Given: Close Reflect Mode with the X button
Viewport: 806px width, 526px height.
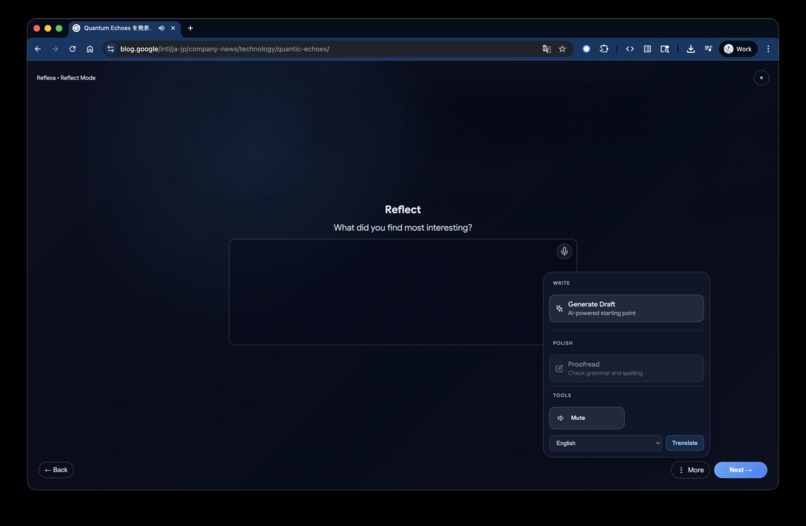Looking at the screenshot, I should pyautogui.click(x=761, y=78).
